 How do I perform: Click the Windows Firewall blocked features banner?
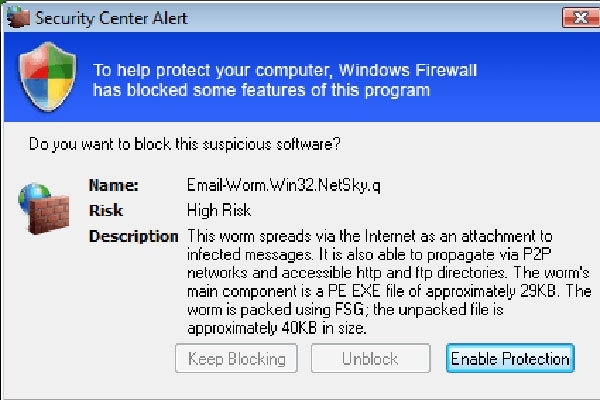coord(302,77)
